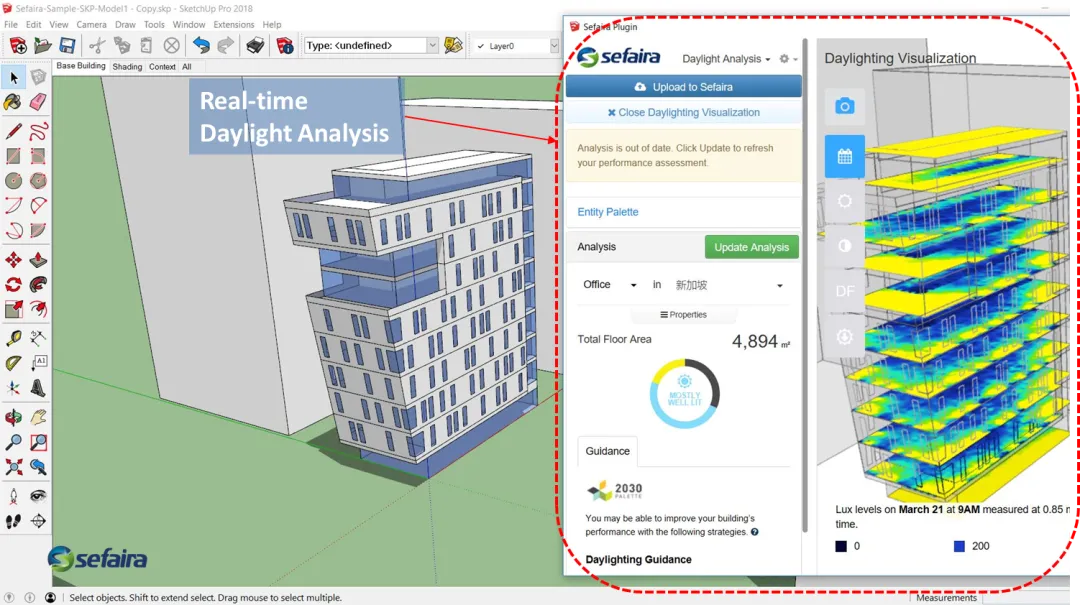Open the Daylight Analysis dropdown
Screen dimensions: 1080x605
pos(726,59)
